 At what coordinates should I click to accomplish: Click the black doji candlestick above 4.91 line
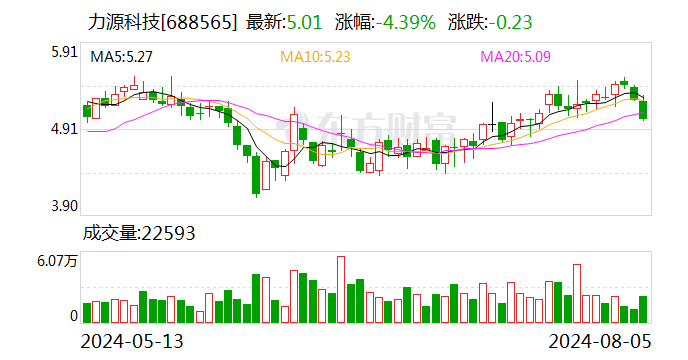(x=493, y=117)
